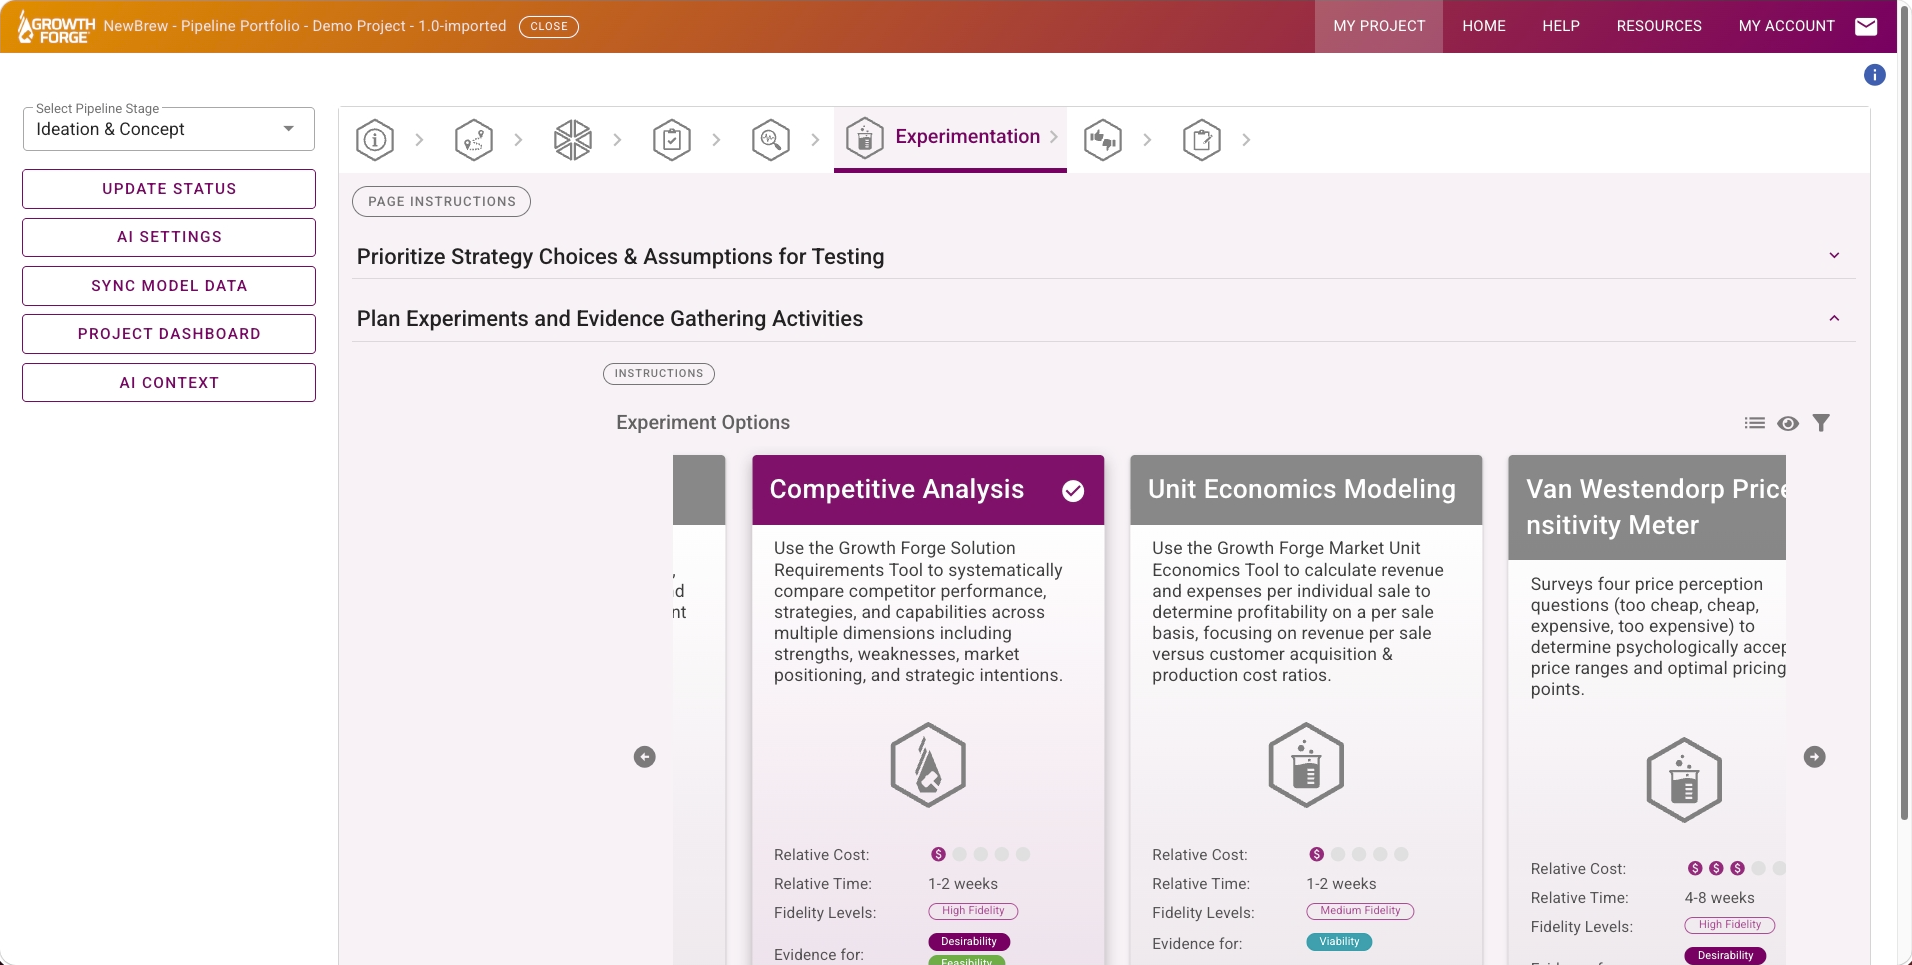Click first cost dollar dot on Van Westendorp
1912x965 pixels.
(x=1695, y=868)
